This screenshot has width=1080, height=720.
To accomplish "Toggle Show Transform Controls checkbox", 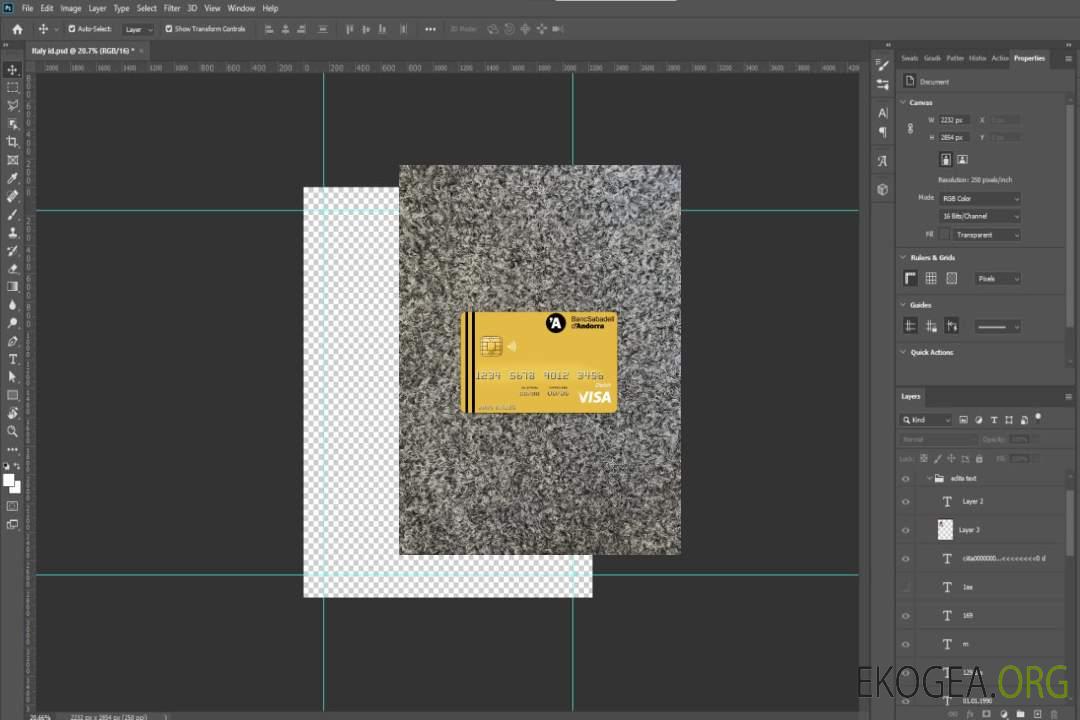I will 169,29.
